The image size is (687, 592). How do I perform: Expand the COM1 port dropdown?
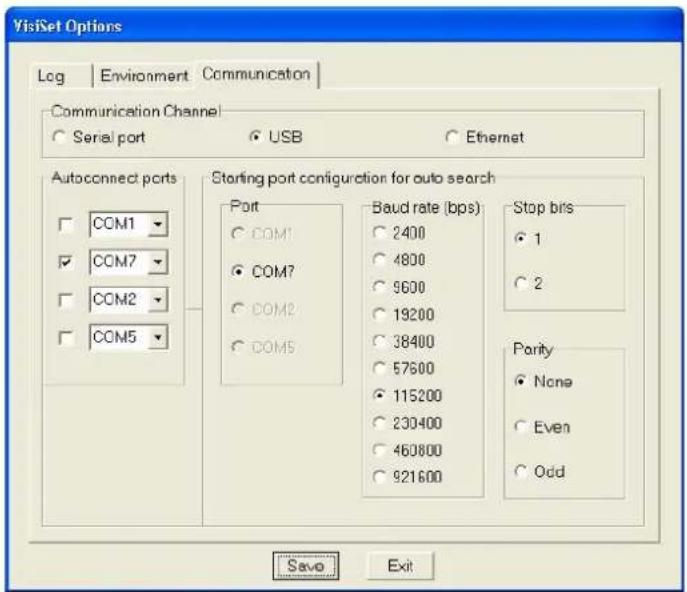(158, 224)
